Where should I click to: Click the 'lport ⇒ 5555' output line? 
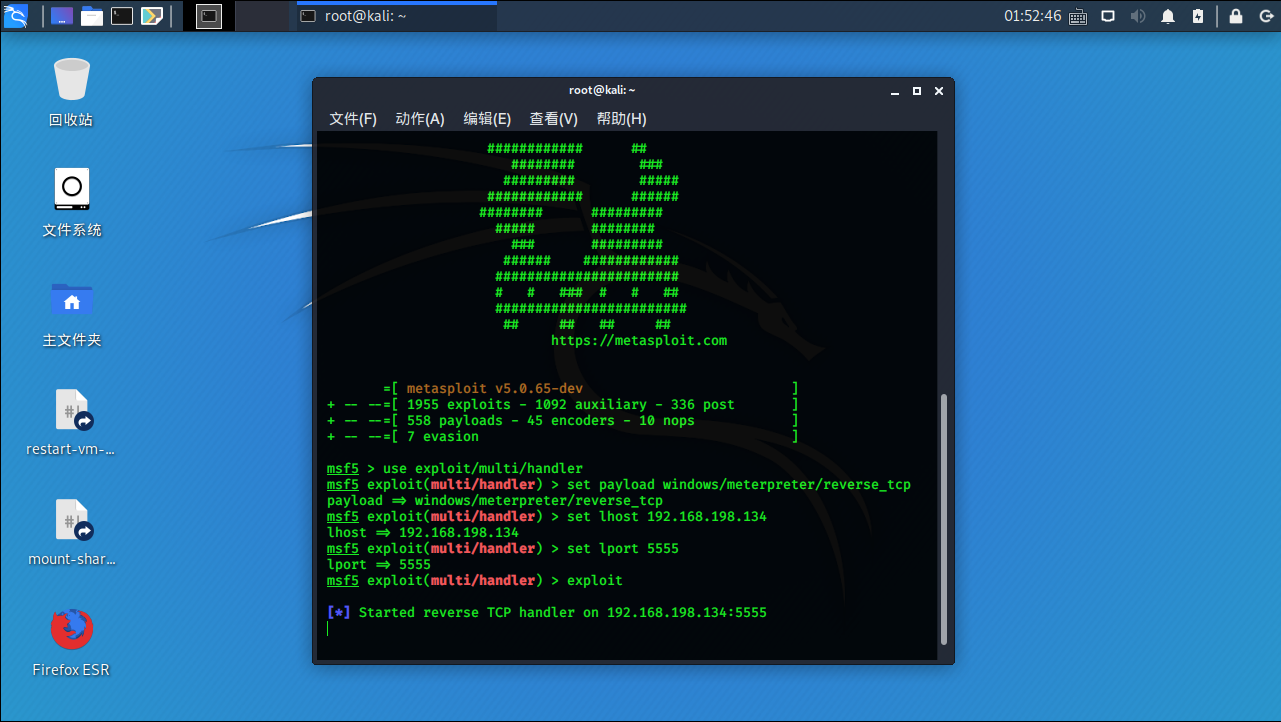[x=379, y=565]
